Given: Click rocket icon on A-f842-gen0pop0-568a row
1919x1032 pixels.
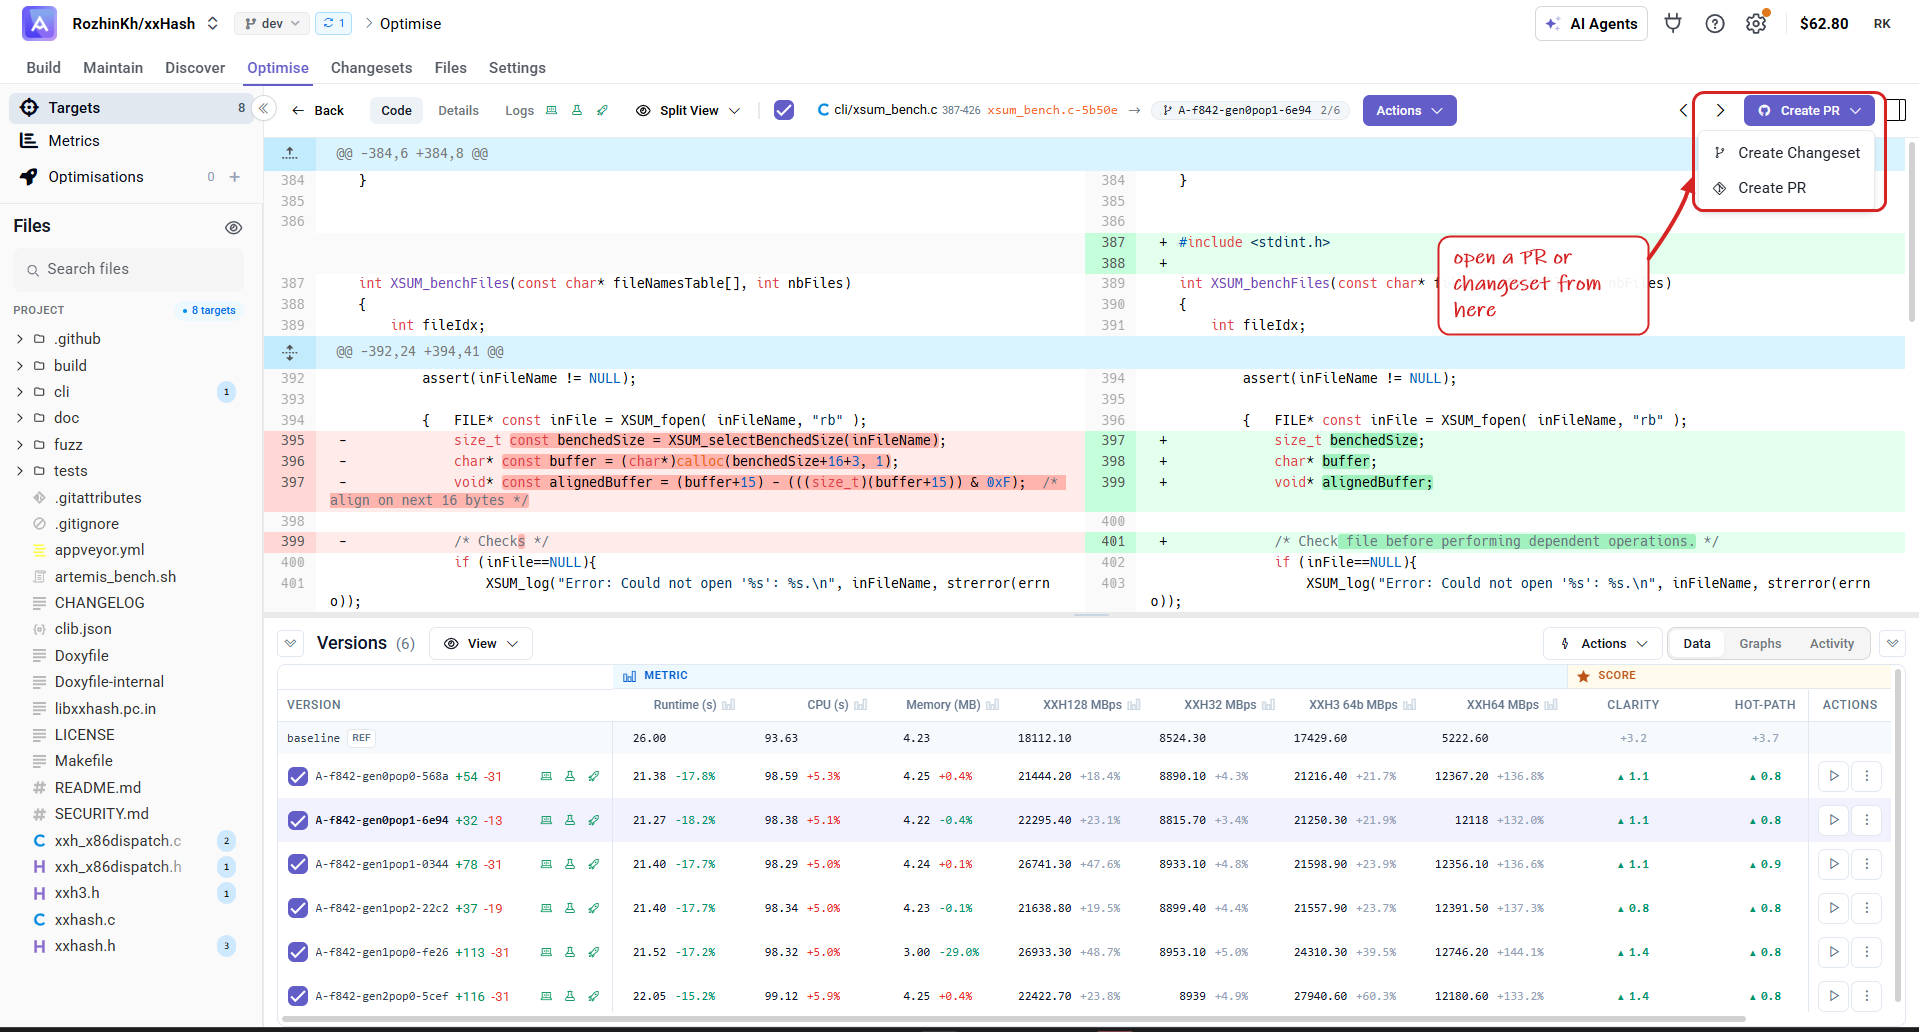Looking at the screenshot, I should tap(594, 776).
